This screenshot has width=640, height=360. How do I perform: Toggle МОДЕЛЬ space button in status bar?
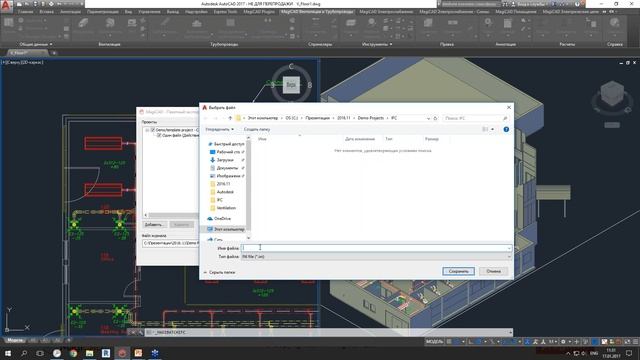click(x=434, y=342)
